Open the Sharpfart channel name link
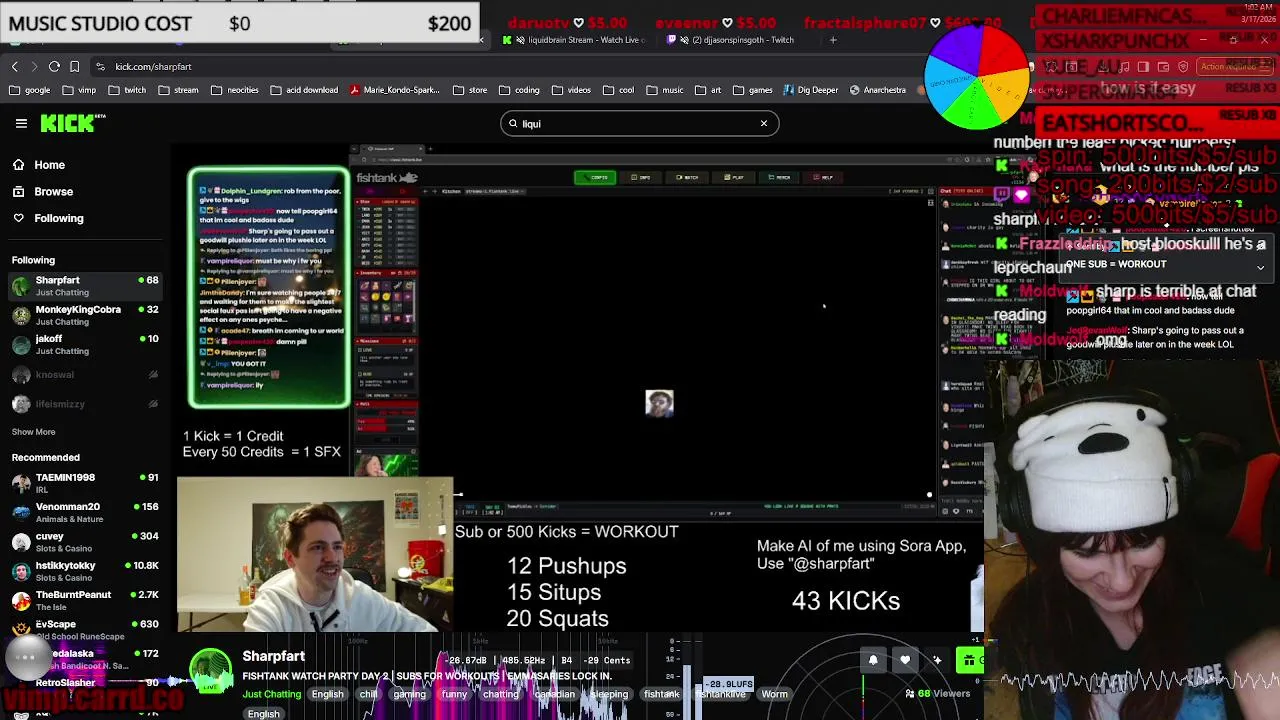 pyautogui.click(x=273, y=656)
